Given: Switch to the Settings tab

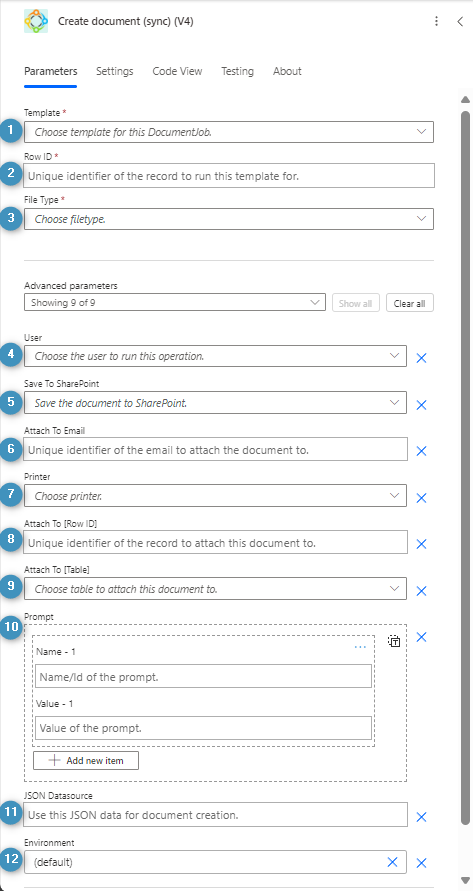Looking at the screenshot, I should [x=114, y=71].
